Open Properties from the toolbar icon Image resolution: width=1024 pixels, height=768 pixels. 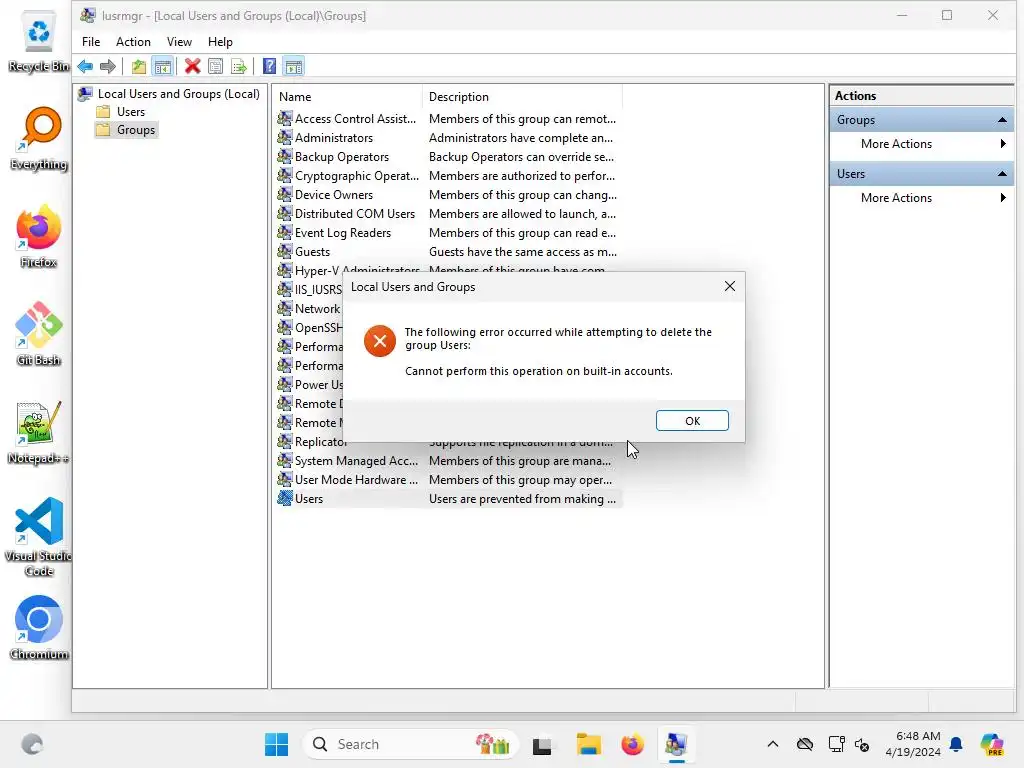[216, 66]
